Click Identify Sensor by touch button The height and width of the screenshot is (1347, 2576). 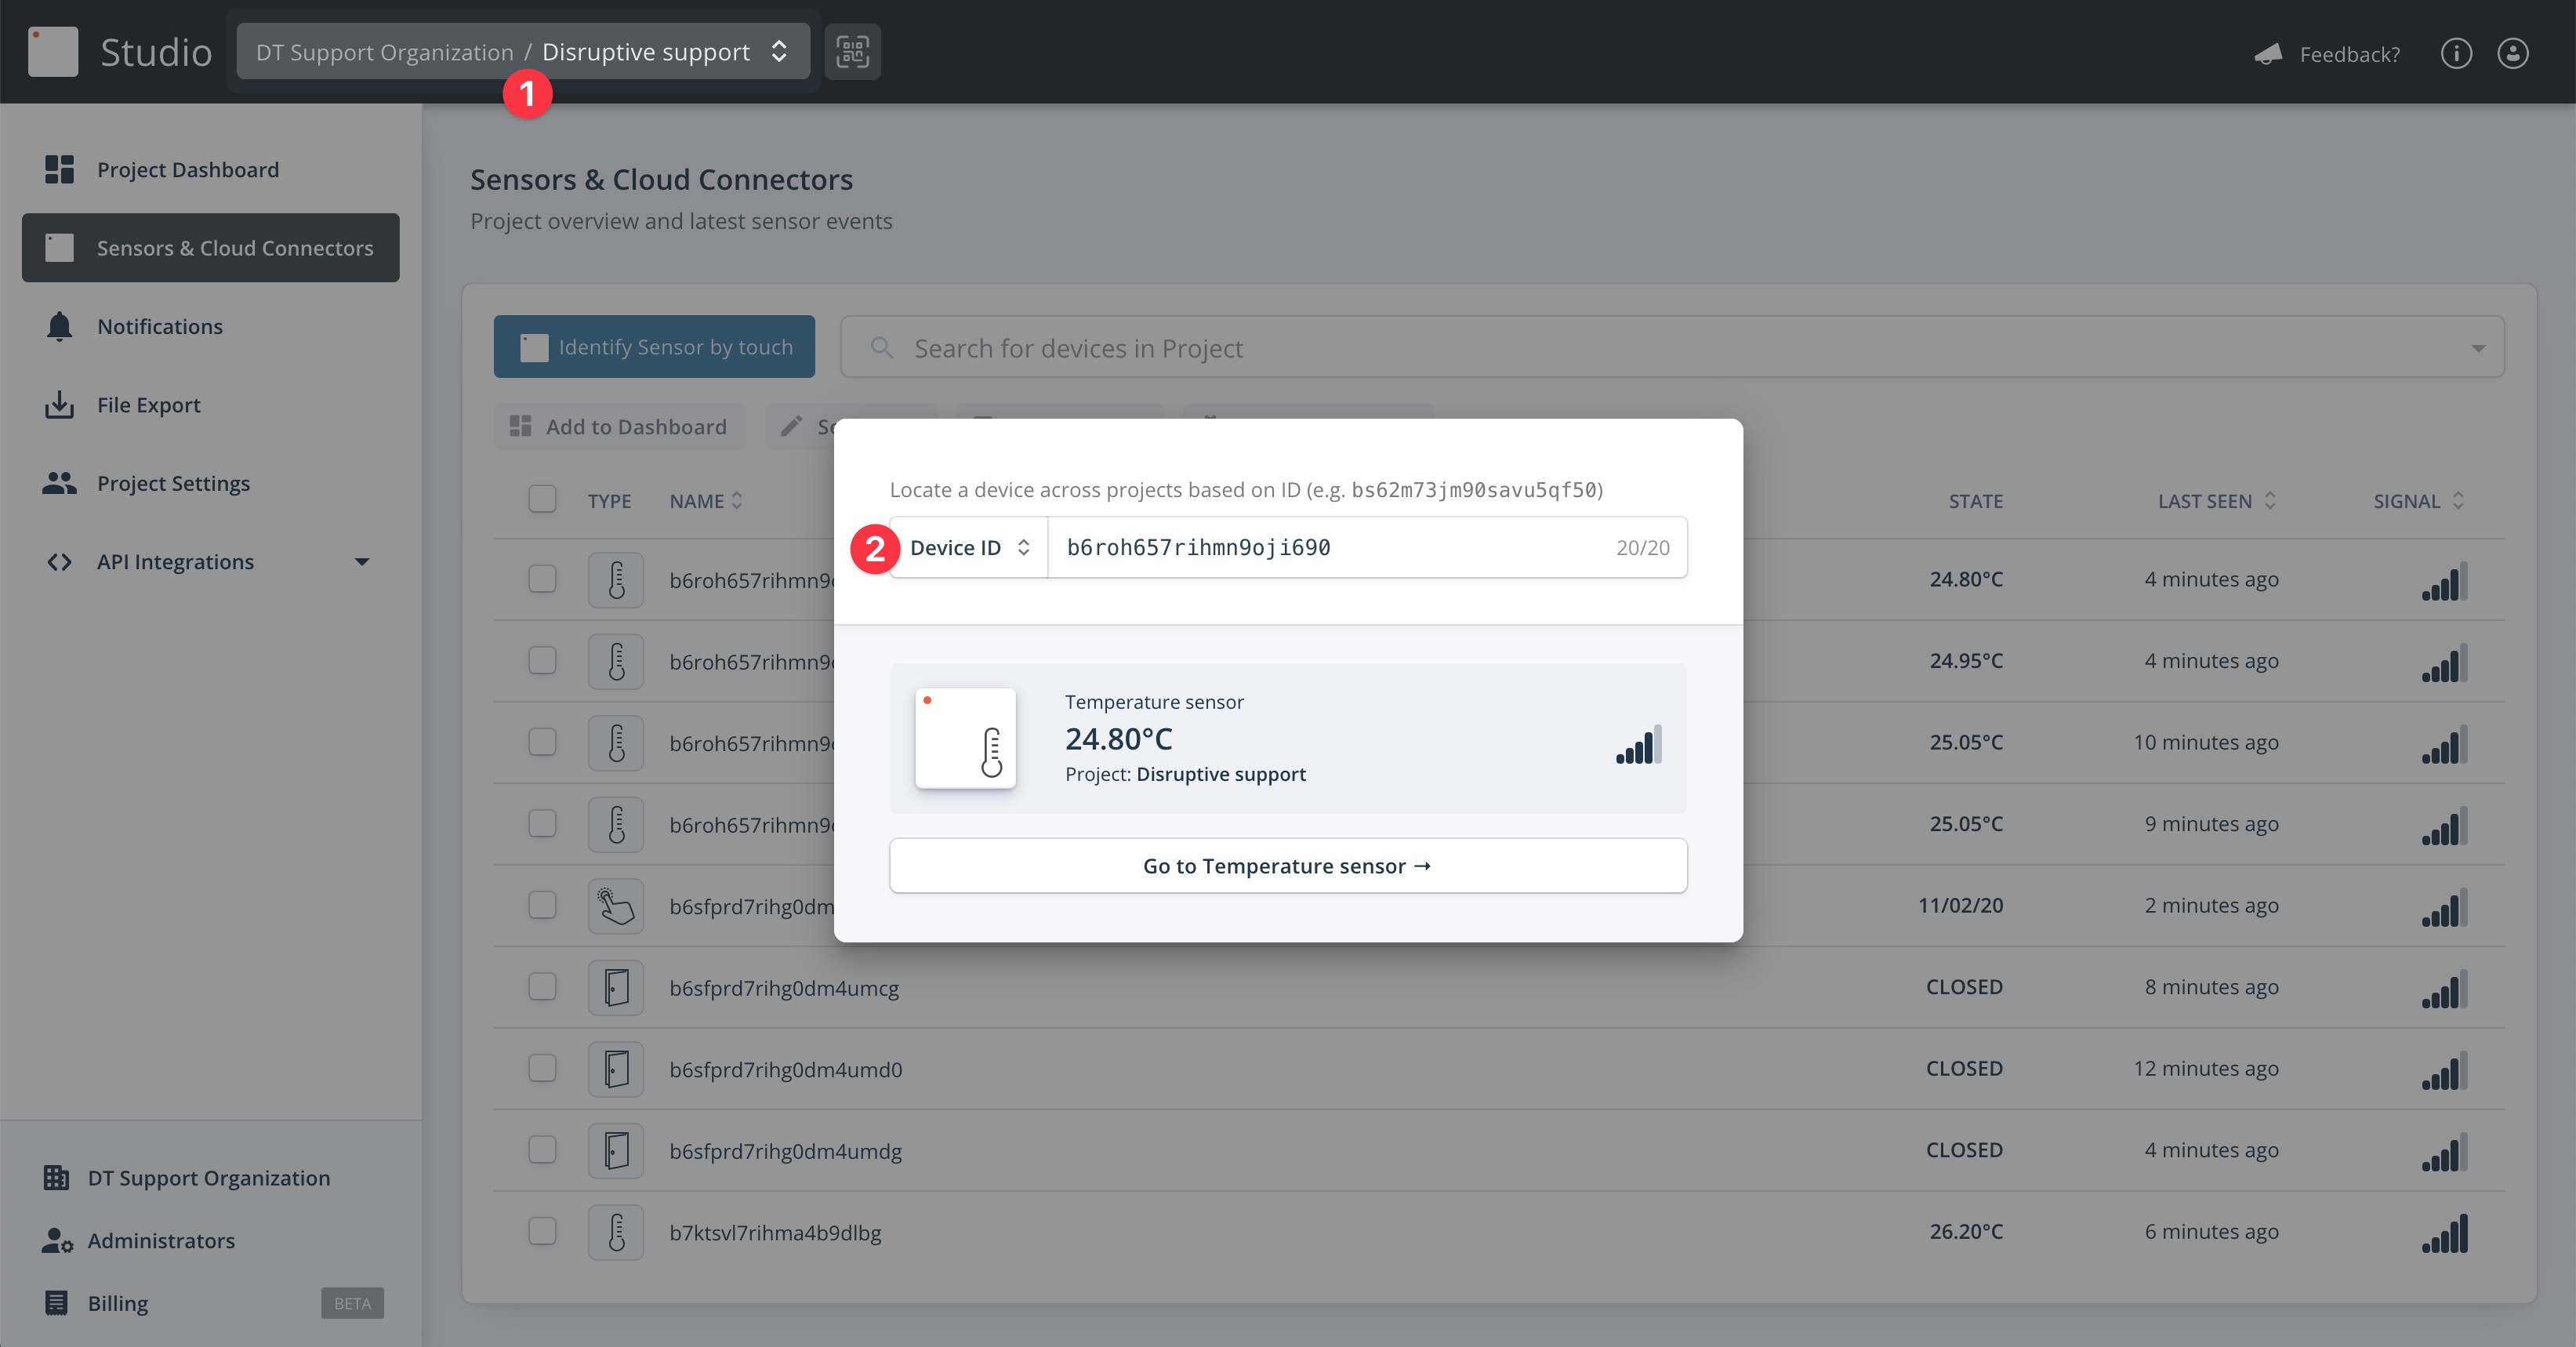(654, 347)
